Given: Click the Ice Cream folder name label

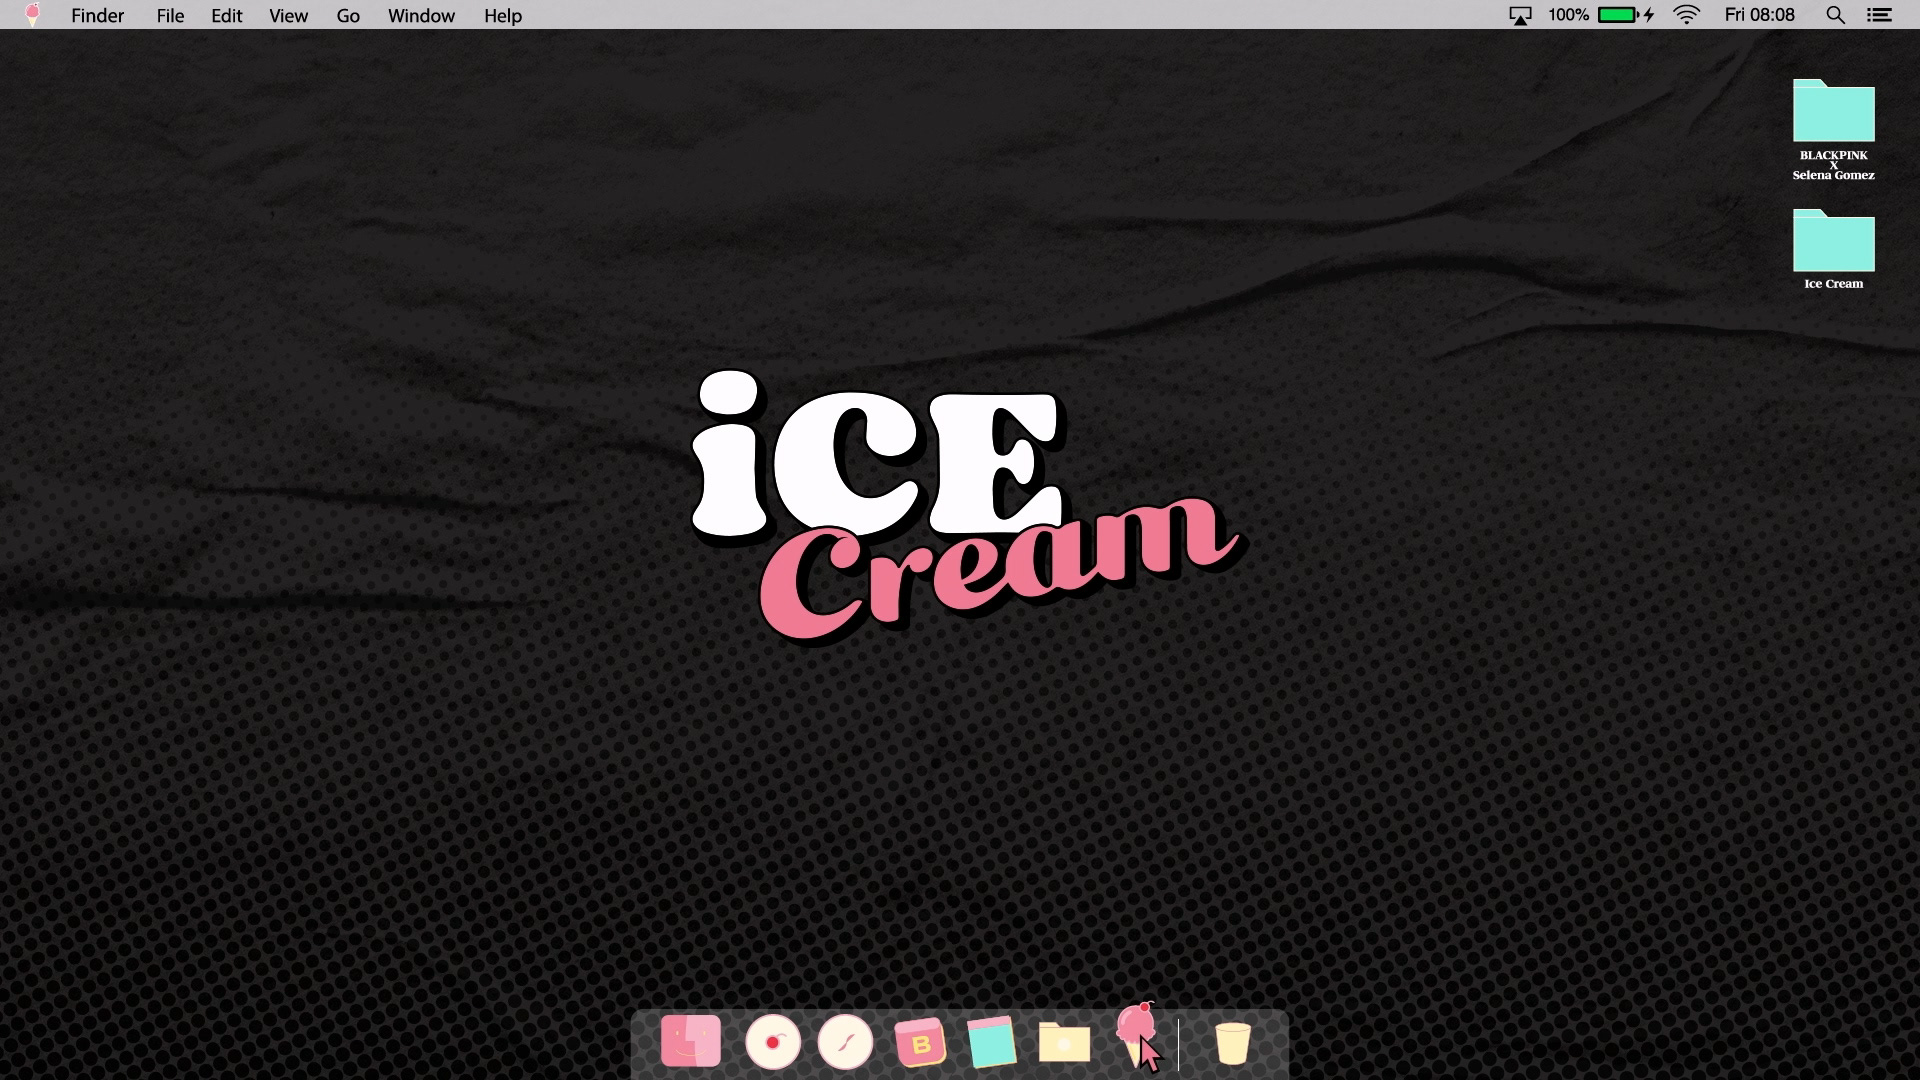Looking at the screenshot, I should click(x=1833, y=284).
